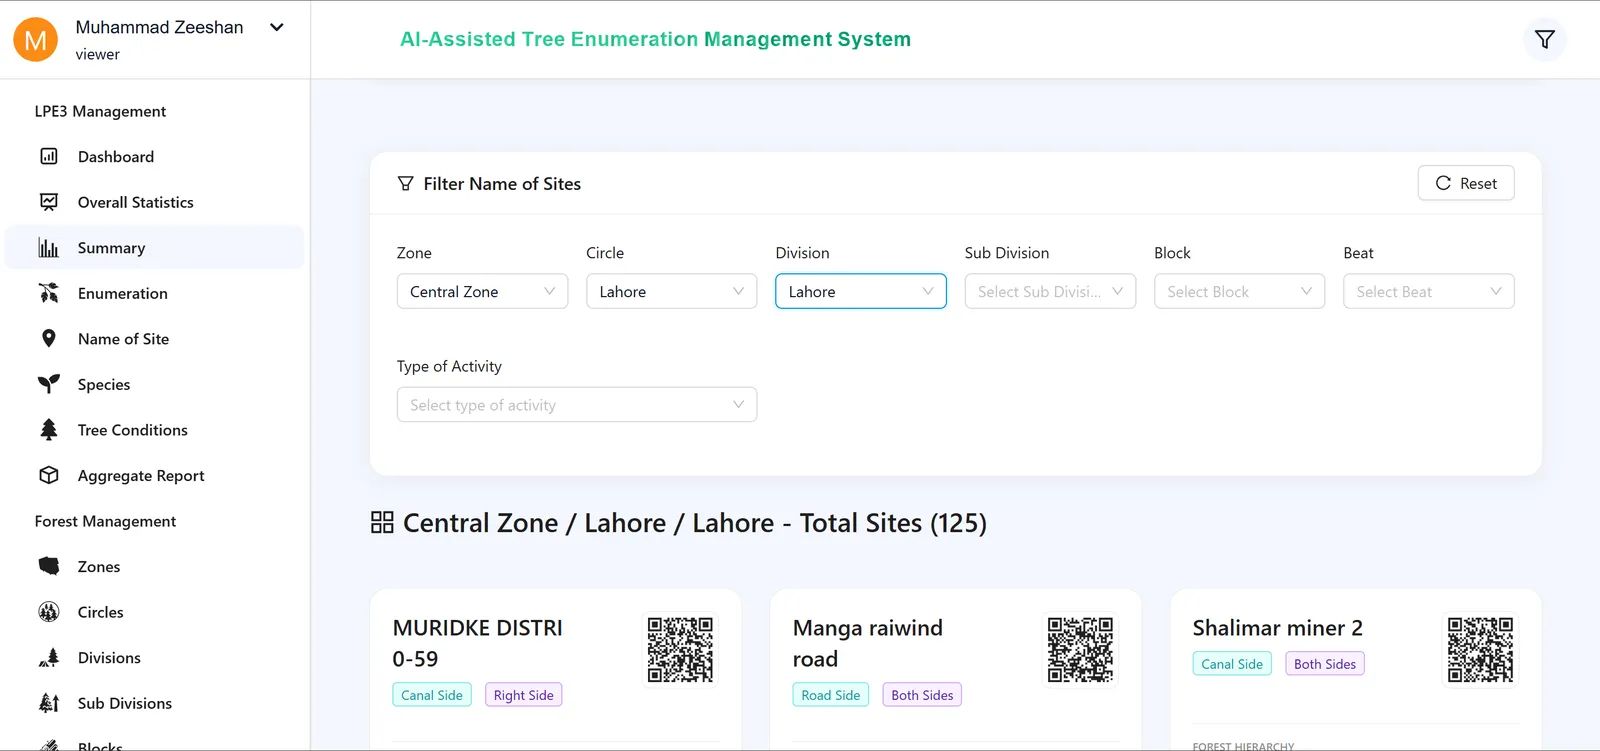
Task: Click the filter funnel icon in header
Action: click(1545, 40)
